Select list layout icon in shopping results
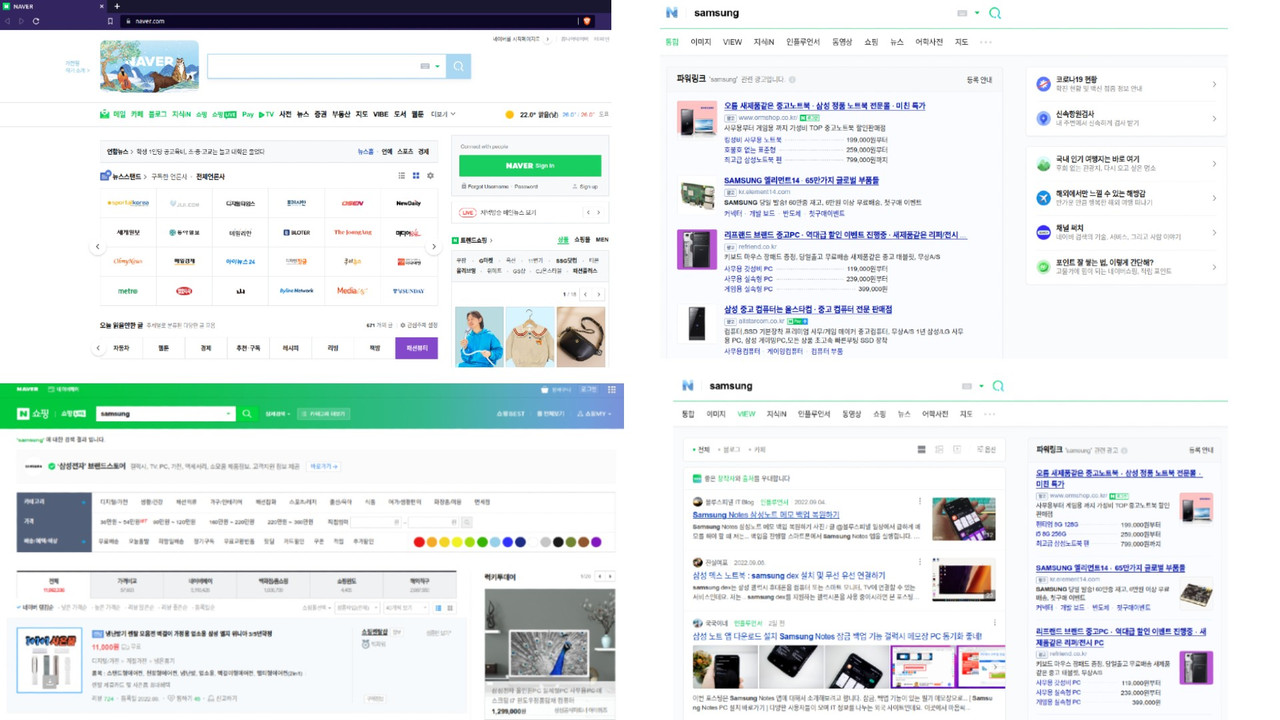Screen dimensions: 1280x720 coord(440,607)
